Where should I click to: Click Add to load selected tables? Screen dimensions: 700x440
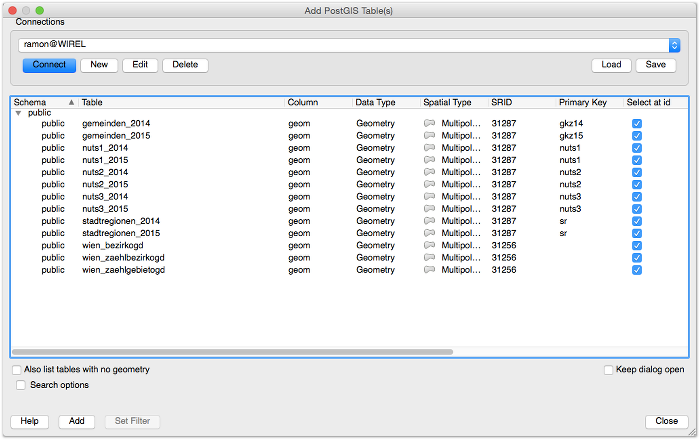[x=76, y=421]
